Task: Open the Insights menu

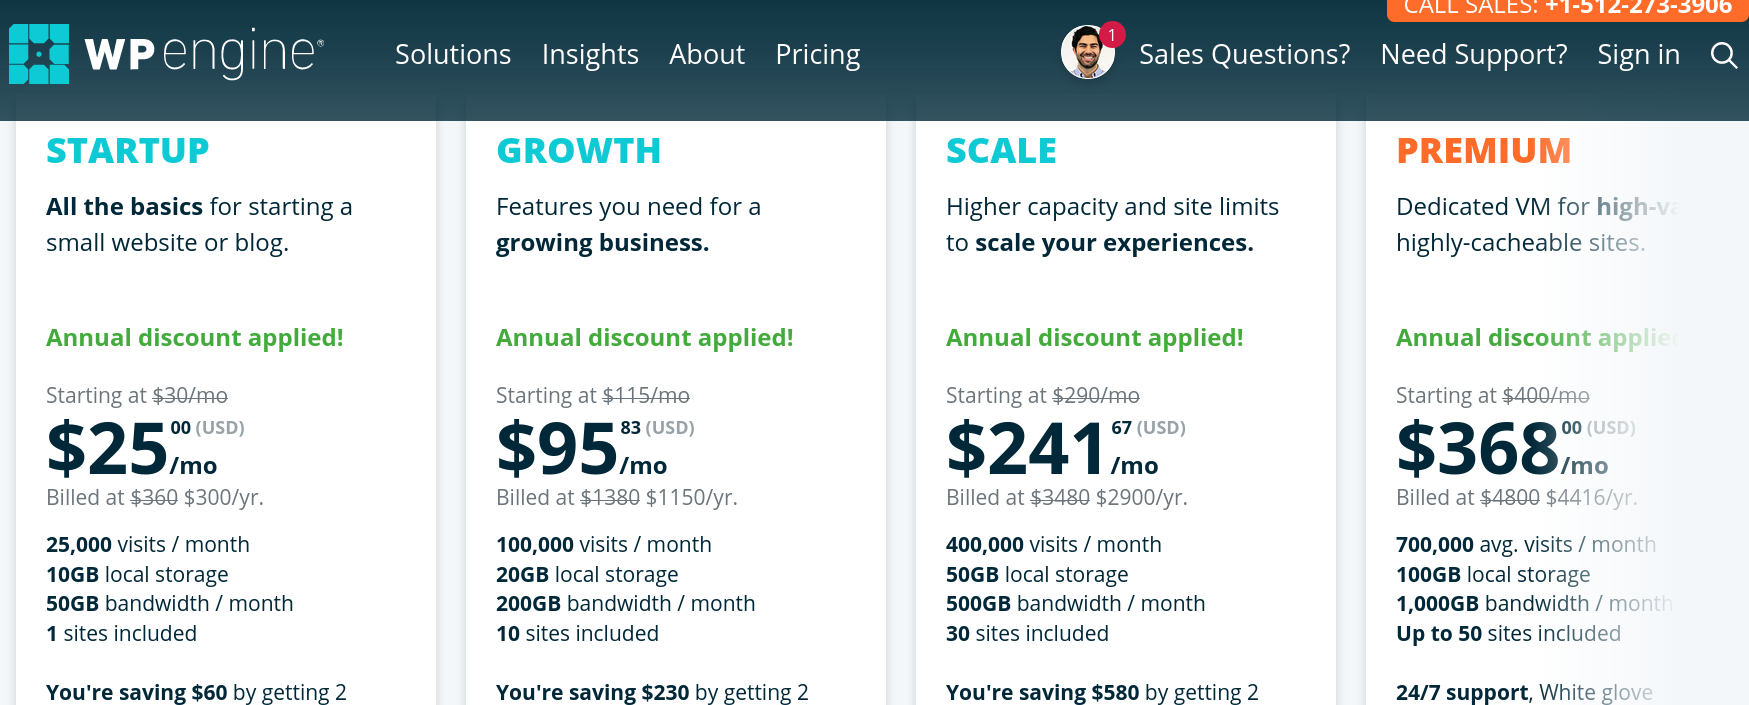Action: pos(590,55)
